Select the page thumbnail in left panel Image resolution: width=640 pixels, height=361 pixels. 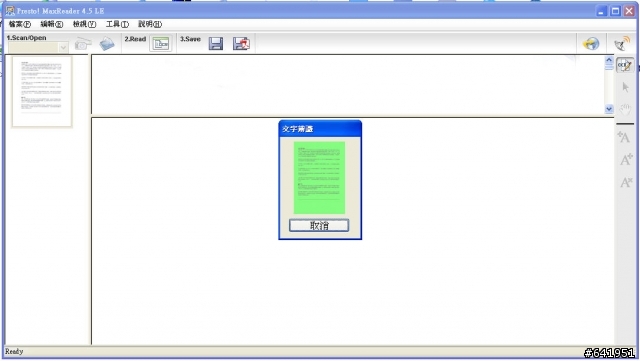coord(42,92)
